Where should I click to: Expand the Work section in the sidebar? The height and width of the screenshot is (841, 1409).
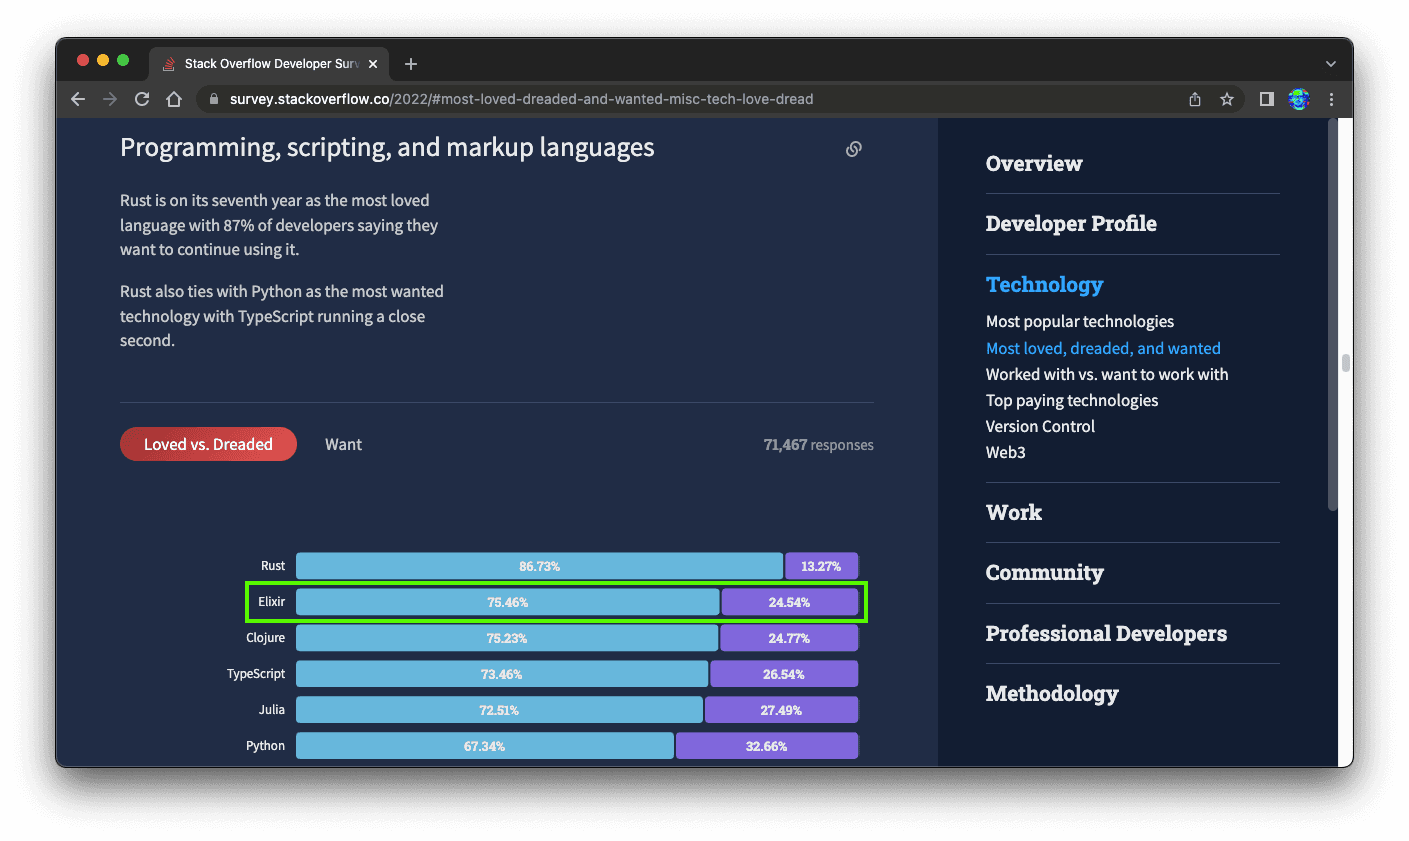1013,512
